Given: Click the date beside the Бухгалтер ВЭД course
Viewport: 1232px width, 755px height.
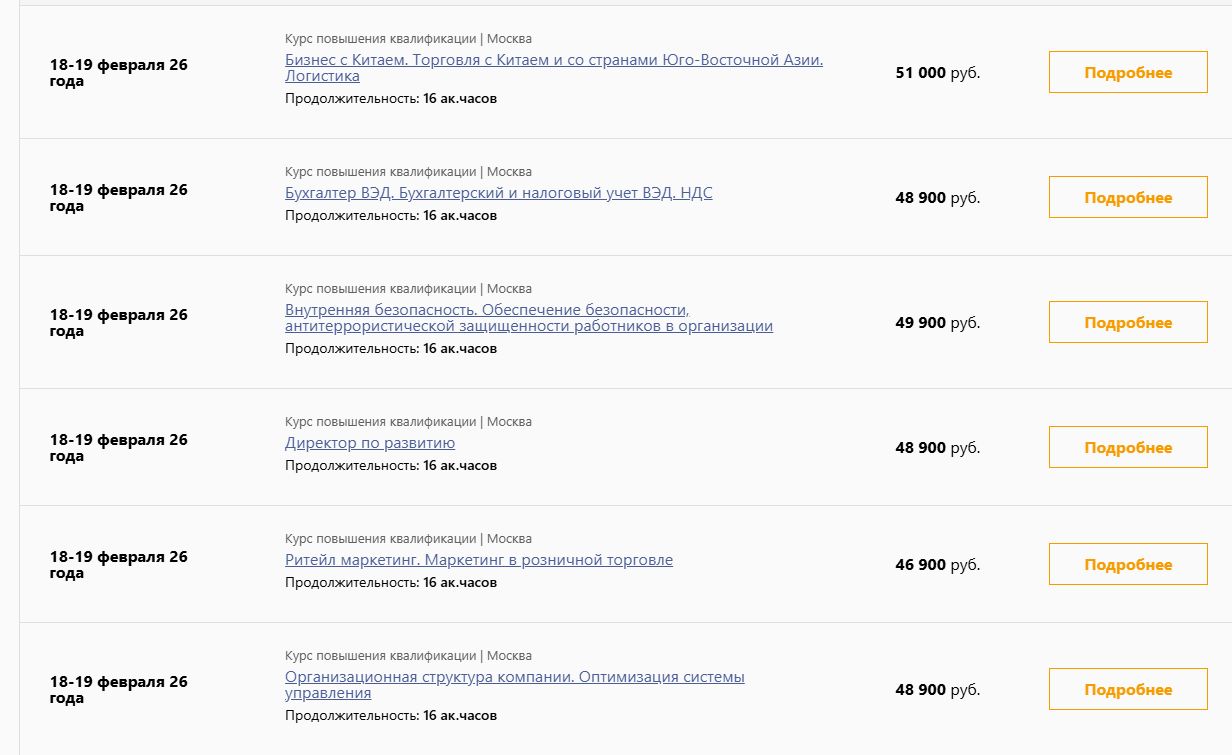Looking at the screenshot, I should [118, 198].
